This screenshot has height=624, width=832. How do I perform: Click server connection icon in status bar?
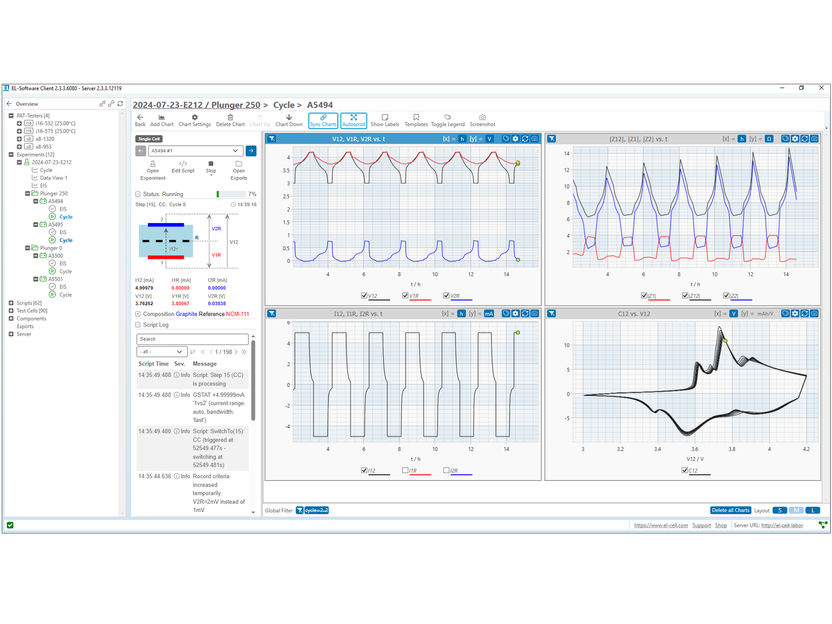(823, 525)
